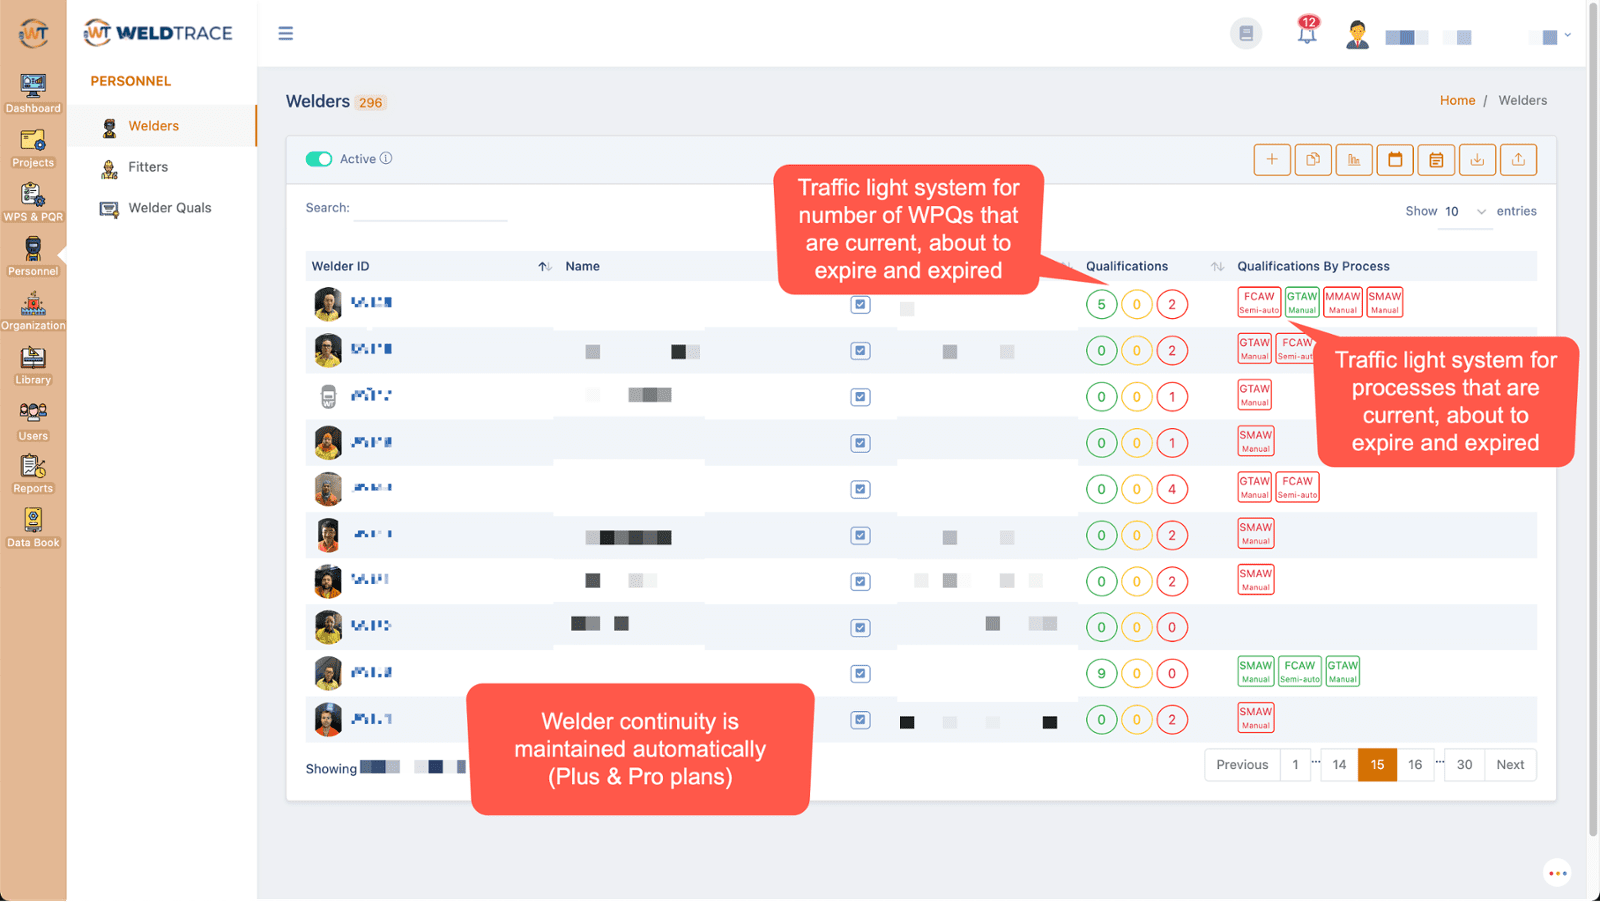Open Library in left sidebar
The width and height of the screenshot is (1600, 902).
pos(33,365)
